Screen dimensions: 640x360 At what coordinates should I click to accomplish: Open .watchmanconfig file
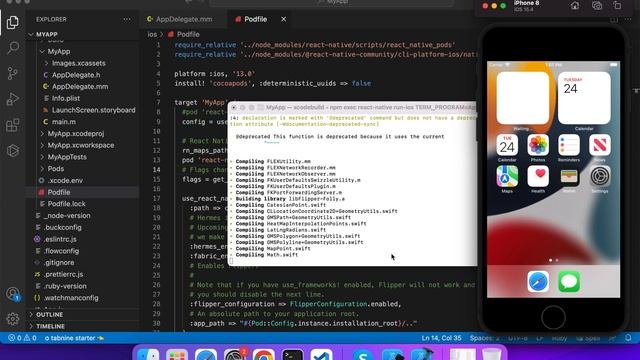71,298
